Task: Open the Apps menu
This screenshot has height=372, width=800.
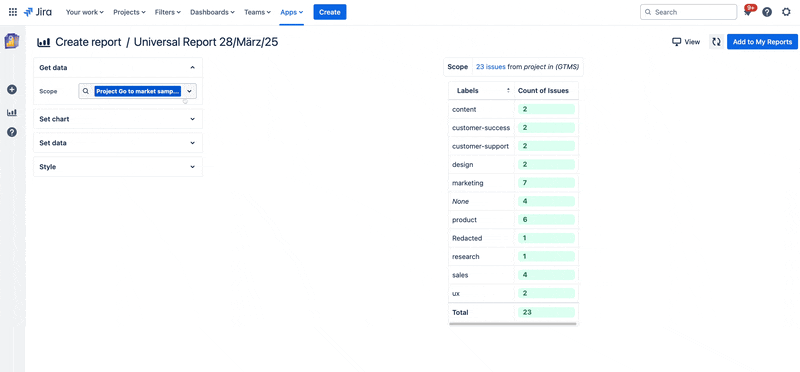Action: coord(291,12)
